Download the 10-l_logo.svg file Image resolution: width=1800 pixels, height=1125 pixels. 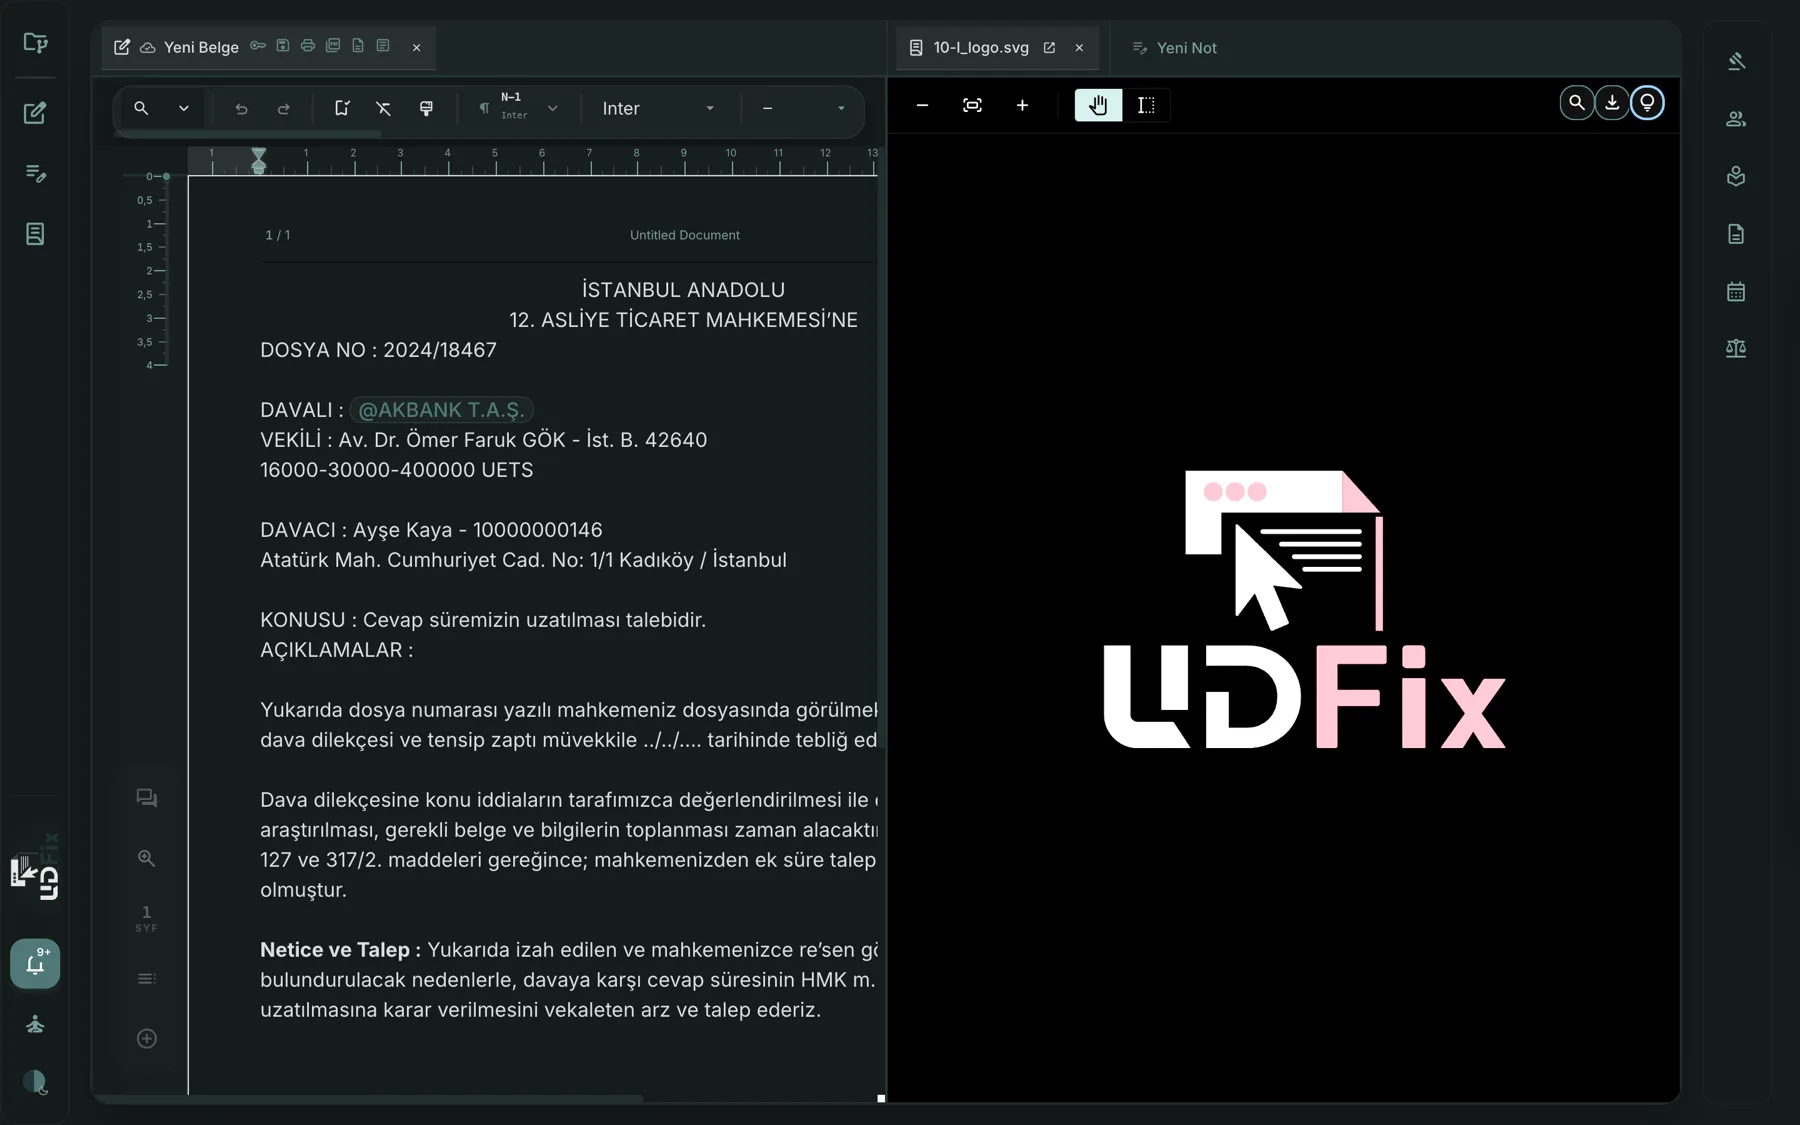click(x=1612, y=103)
